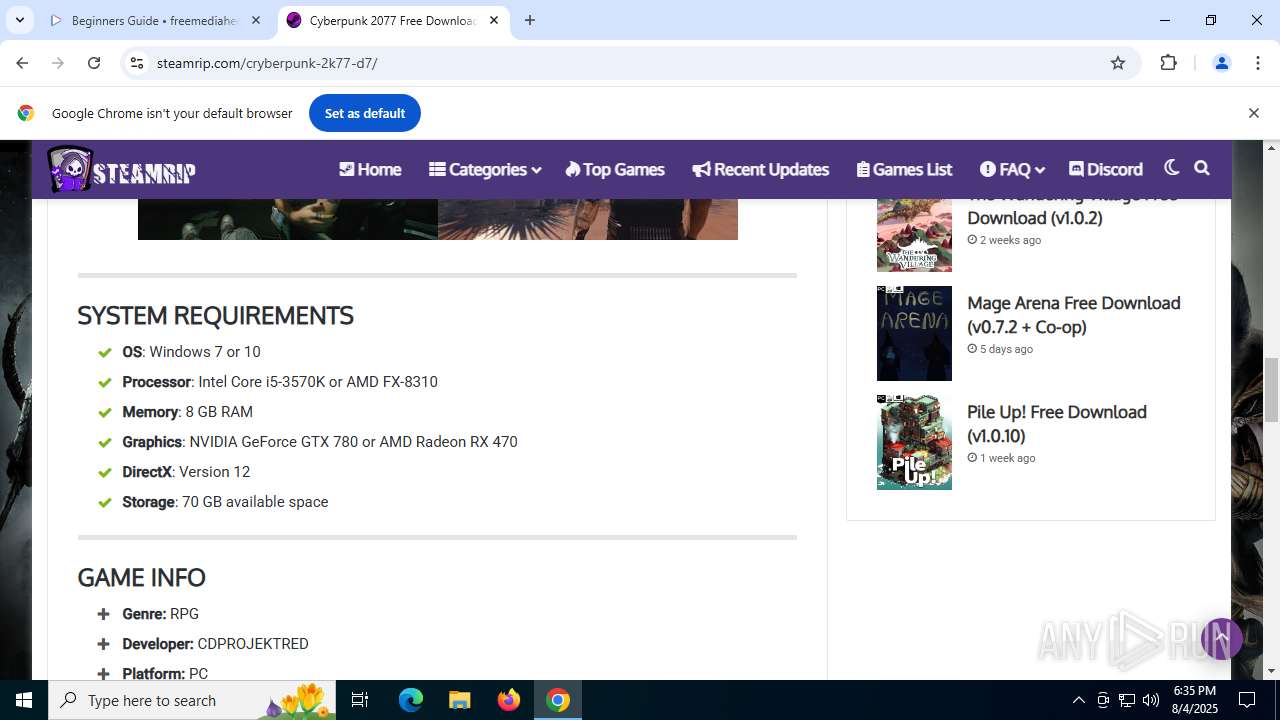This screenshot has height=720, width=1280.
Task: Open the Windows Start menu
Action: click(24, 700)
